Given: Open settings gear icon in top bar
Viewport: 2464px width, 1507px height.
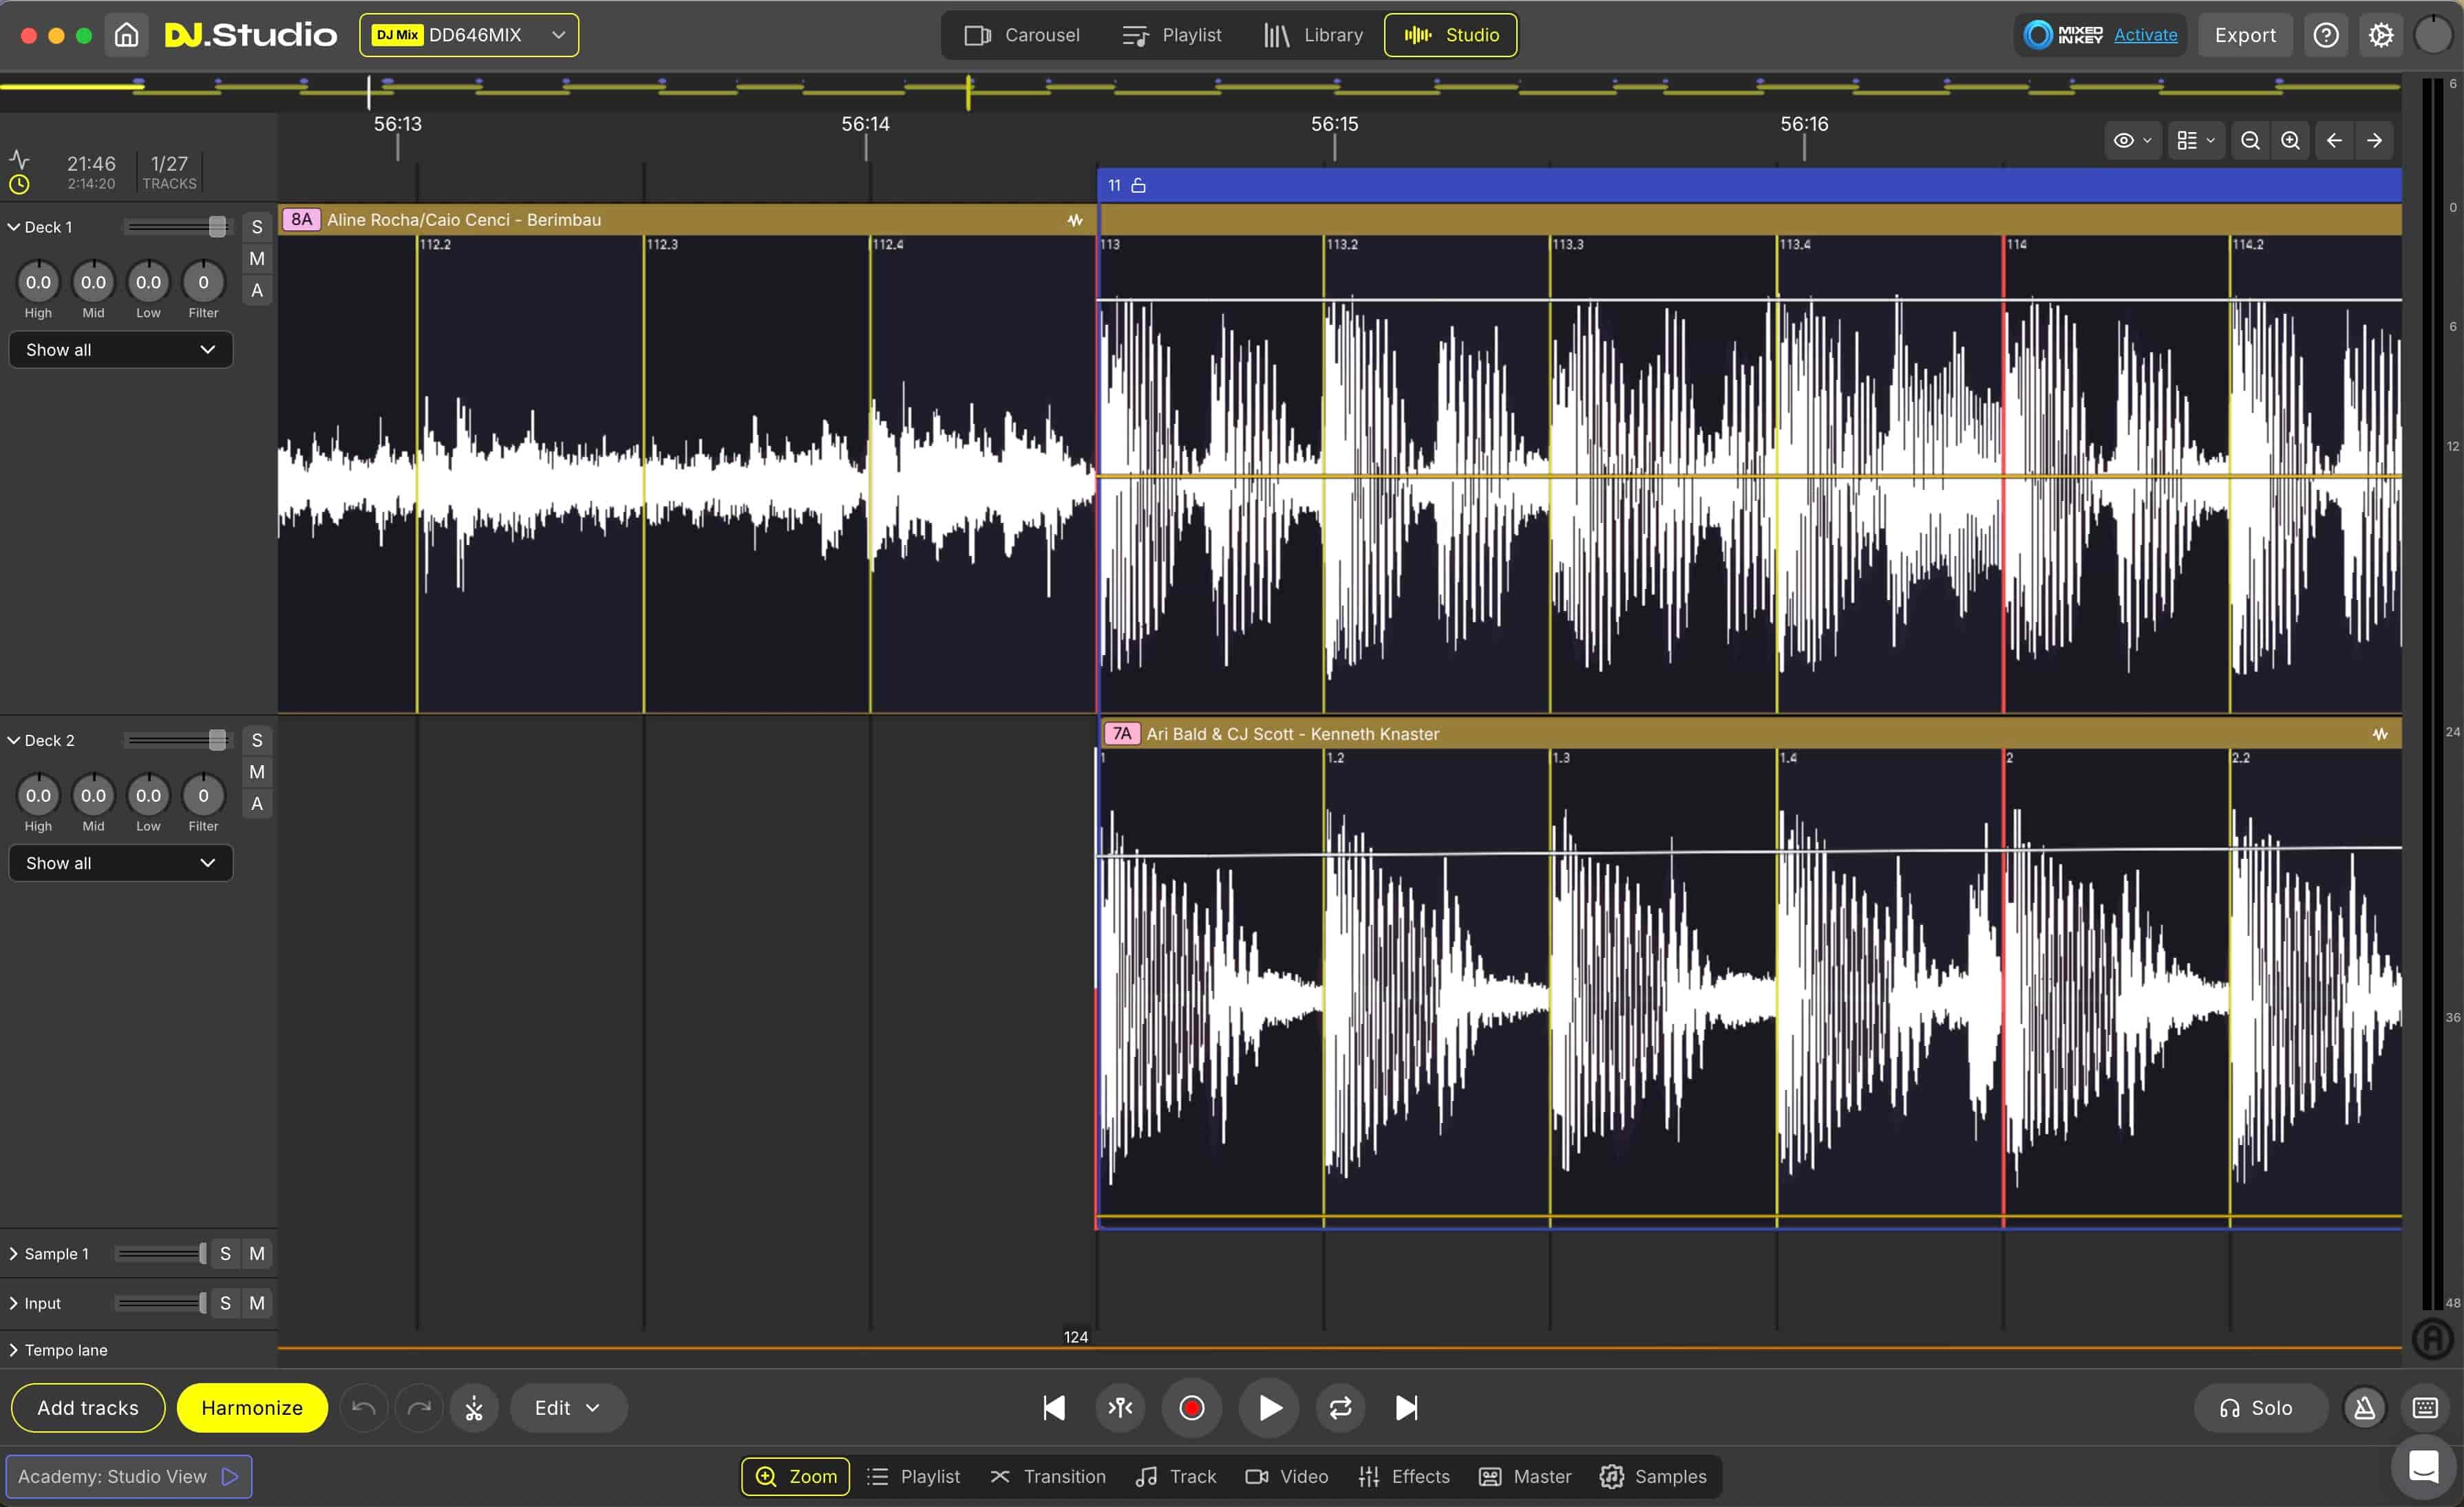Looking at the screenshot, I should click(2381, 35).
